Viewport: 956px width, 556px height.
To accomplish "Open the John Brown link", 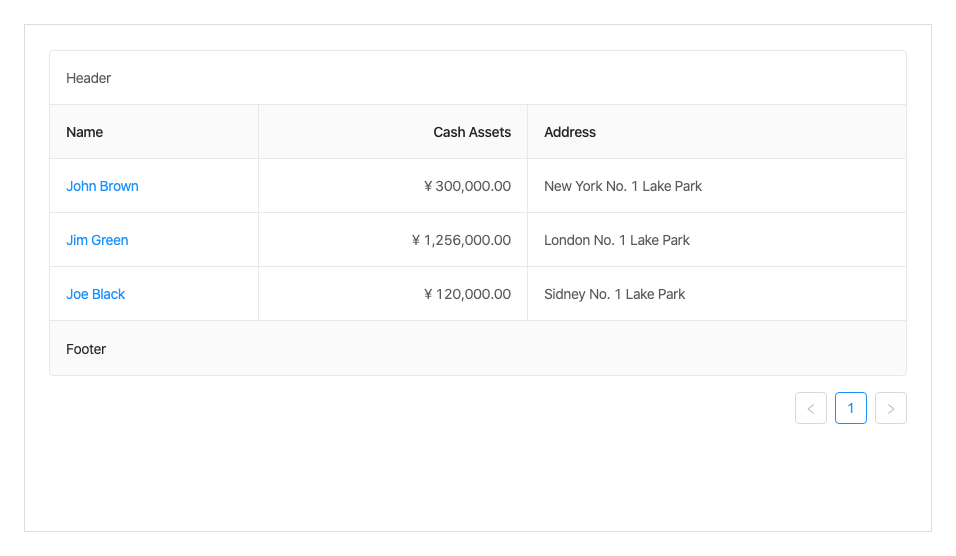I will pos(102,186).
